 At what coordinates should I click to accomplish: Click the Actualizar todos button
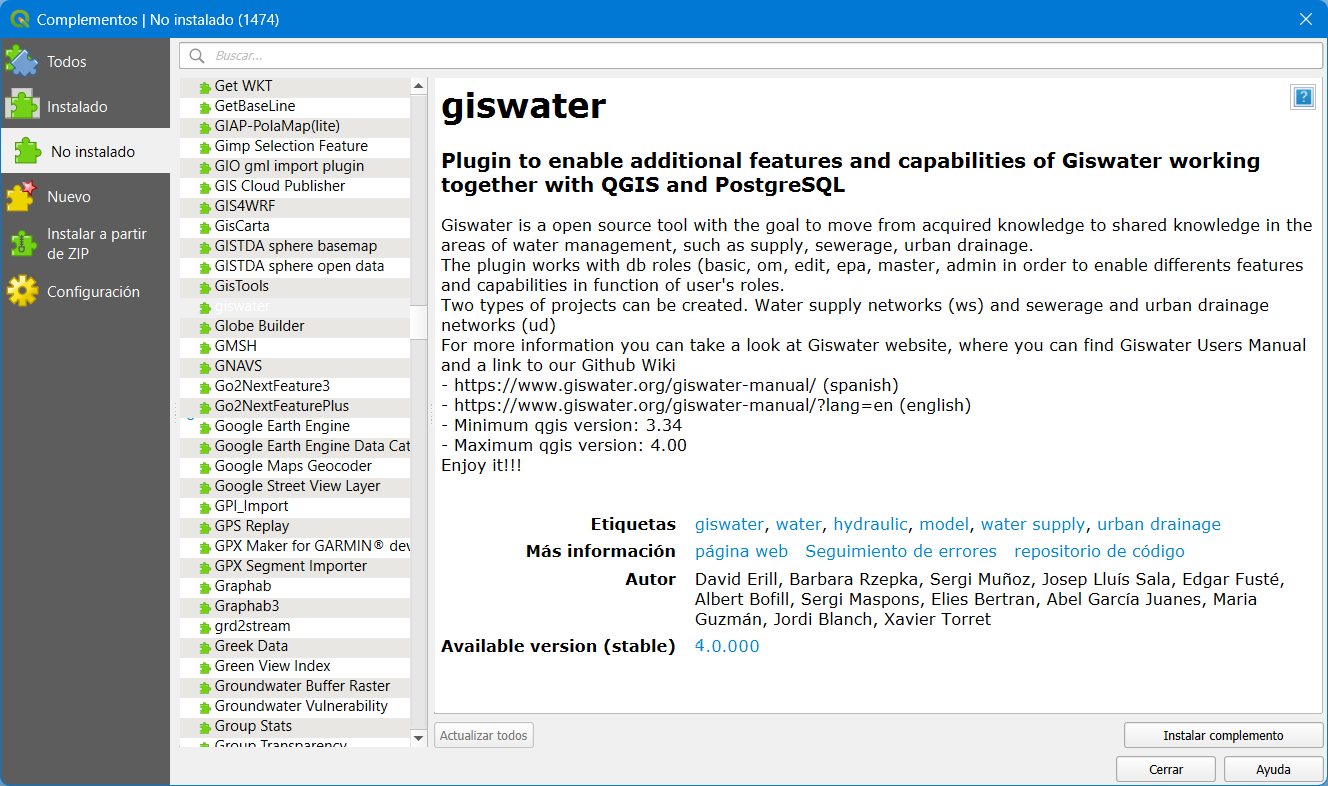tap(483, 735)
